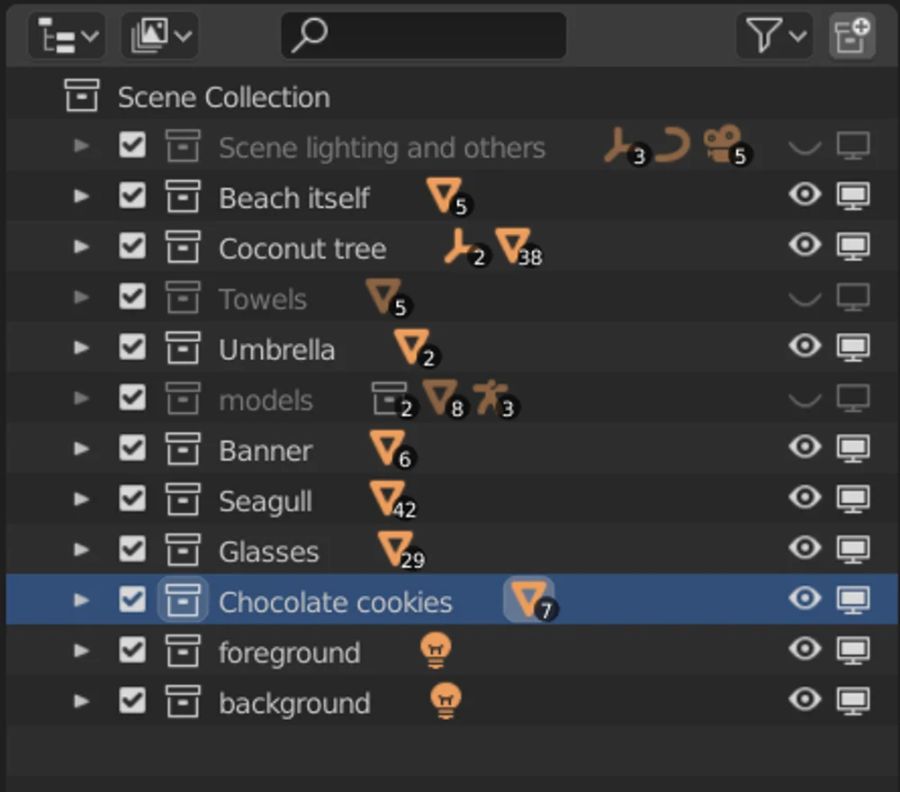This screenshot has width=900, height=792.
Task: Click the collection icon of Umbrella
Action: pyautogui.click(x=182, y=348)
